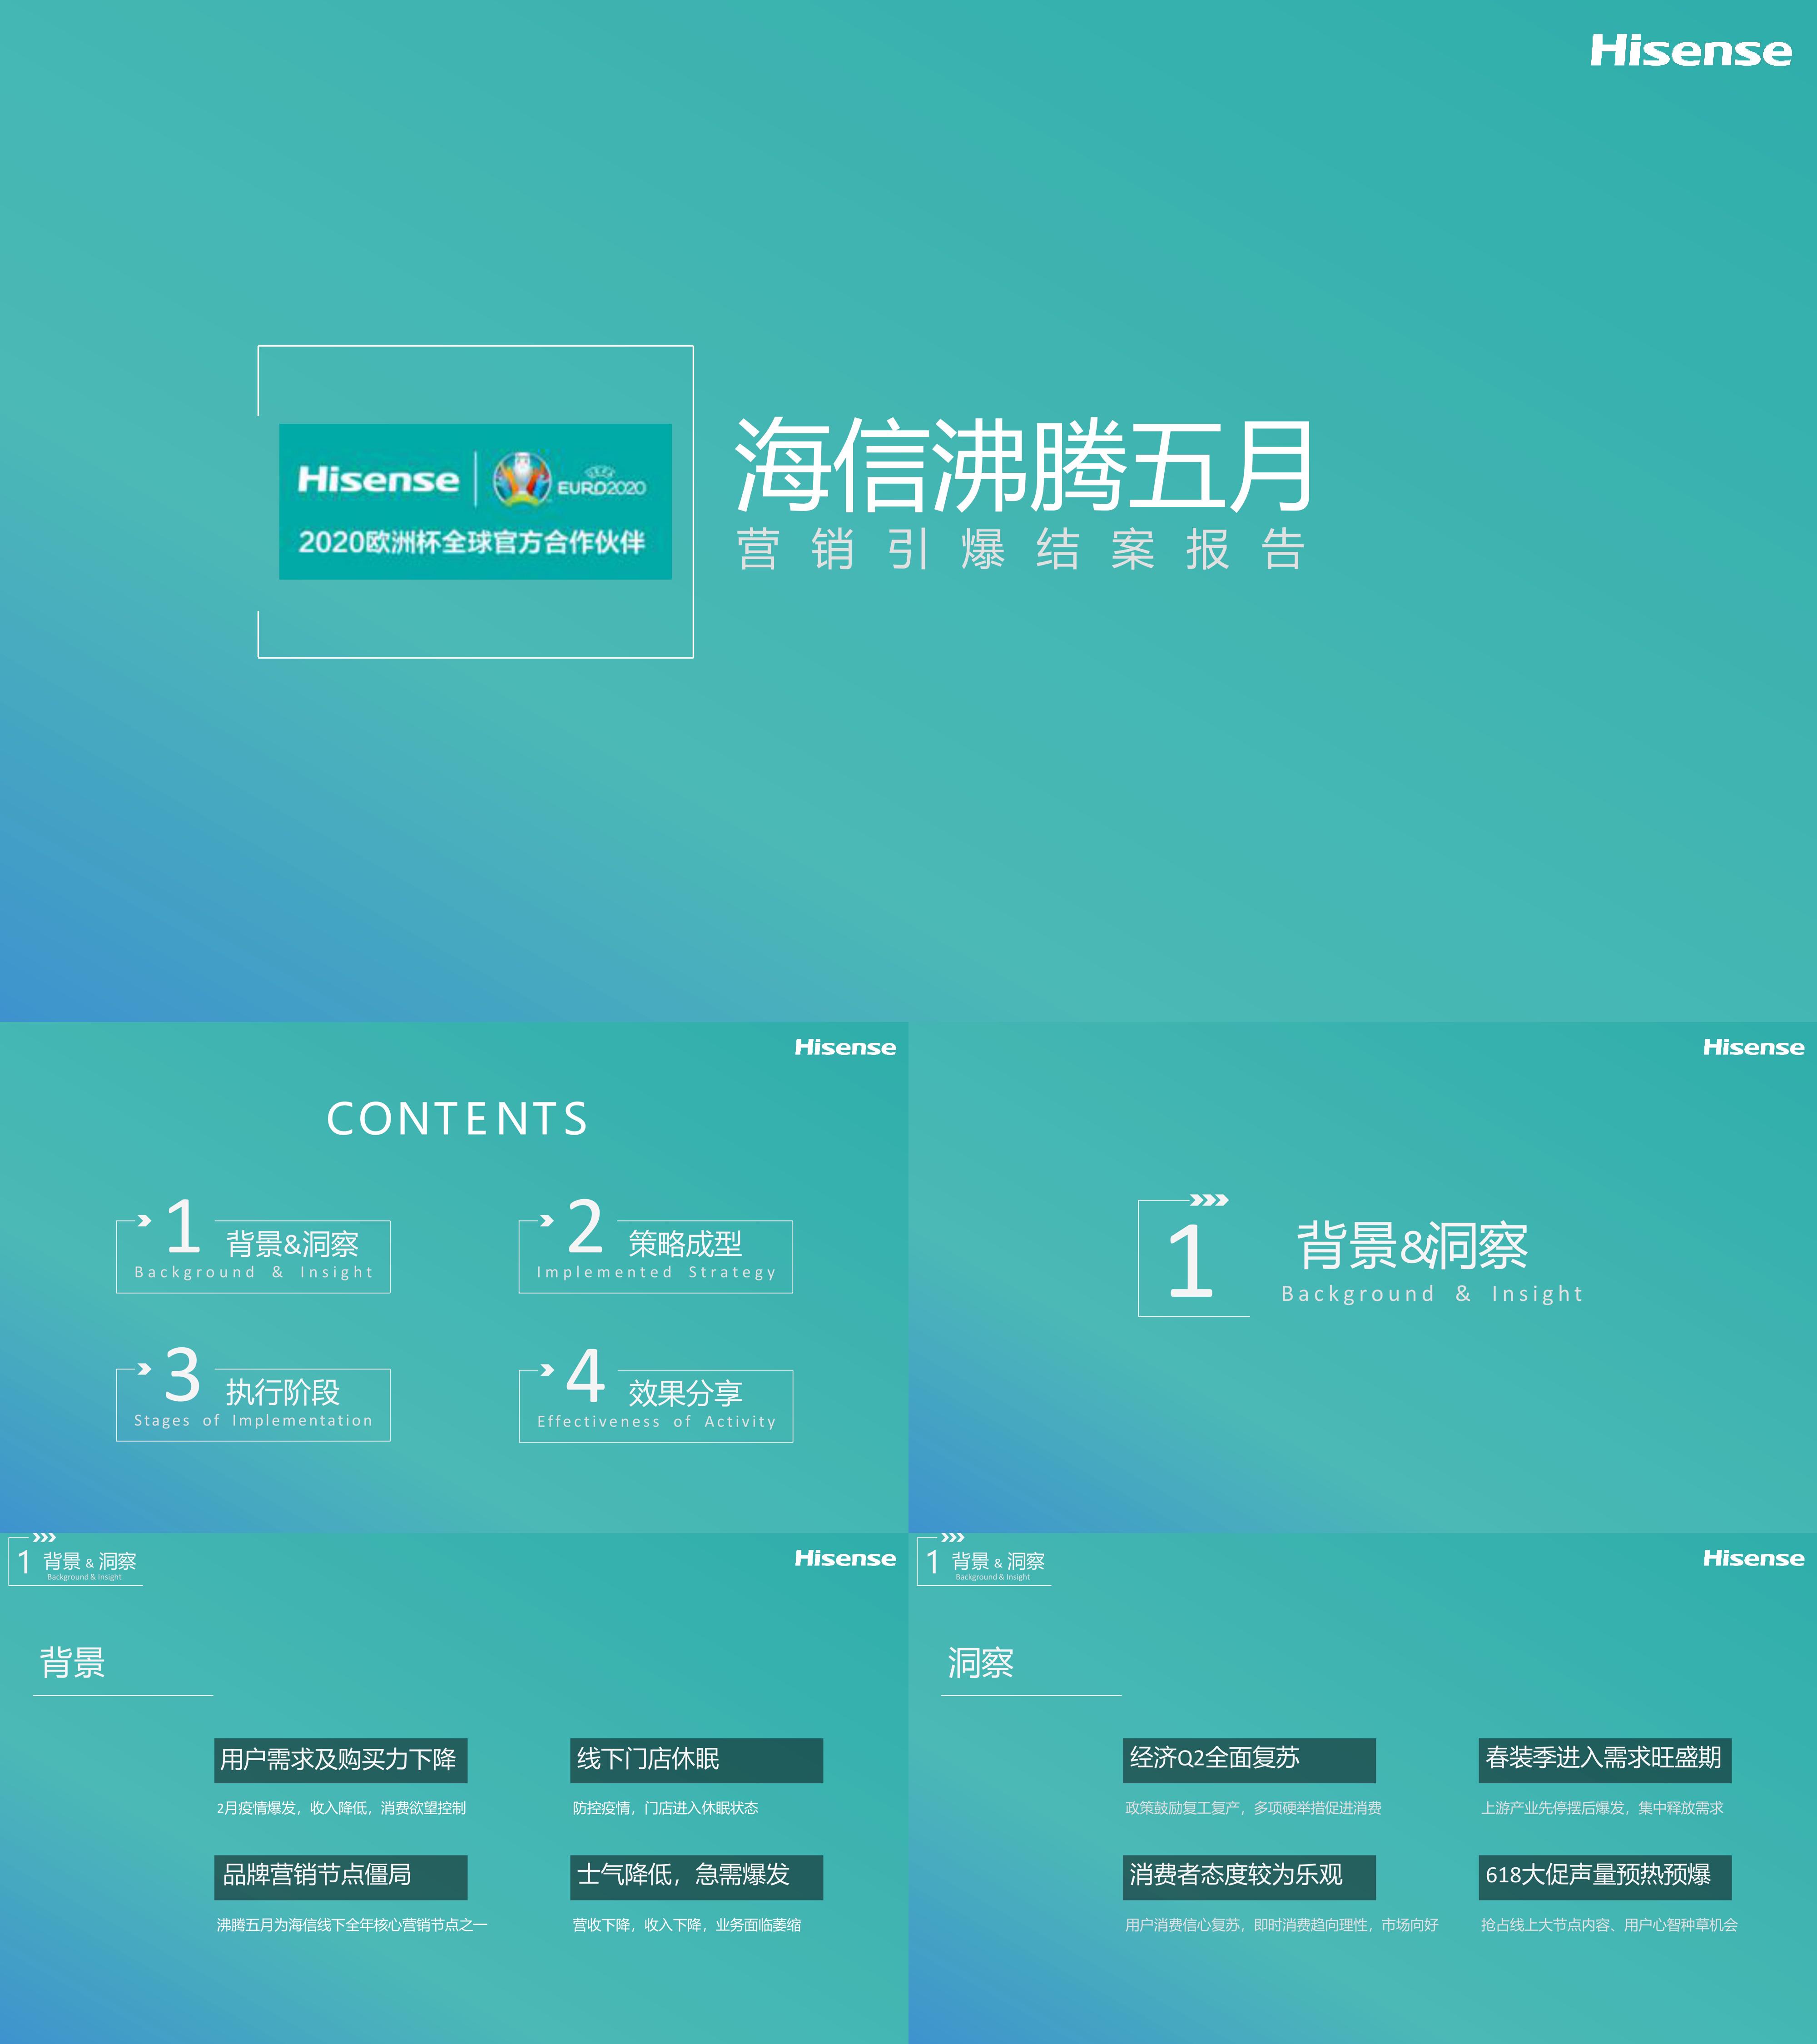This screenshot has width=1817, height=2044.
Task: Click the Hisense logo on the 背景 slide
Action: (845, 1558)
